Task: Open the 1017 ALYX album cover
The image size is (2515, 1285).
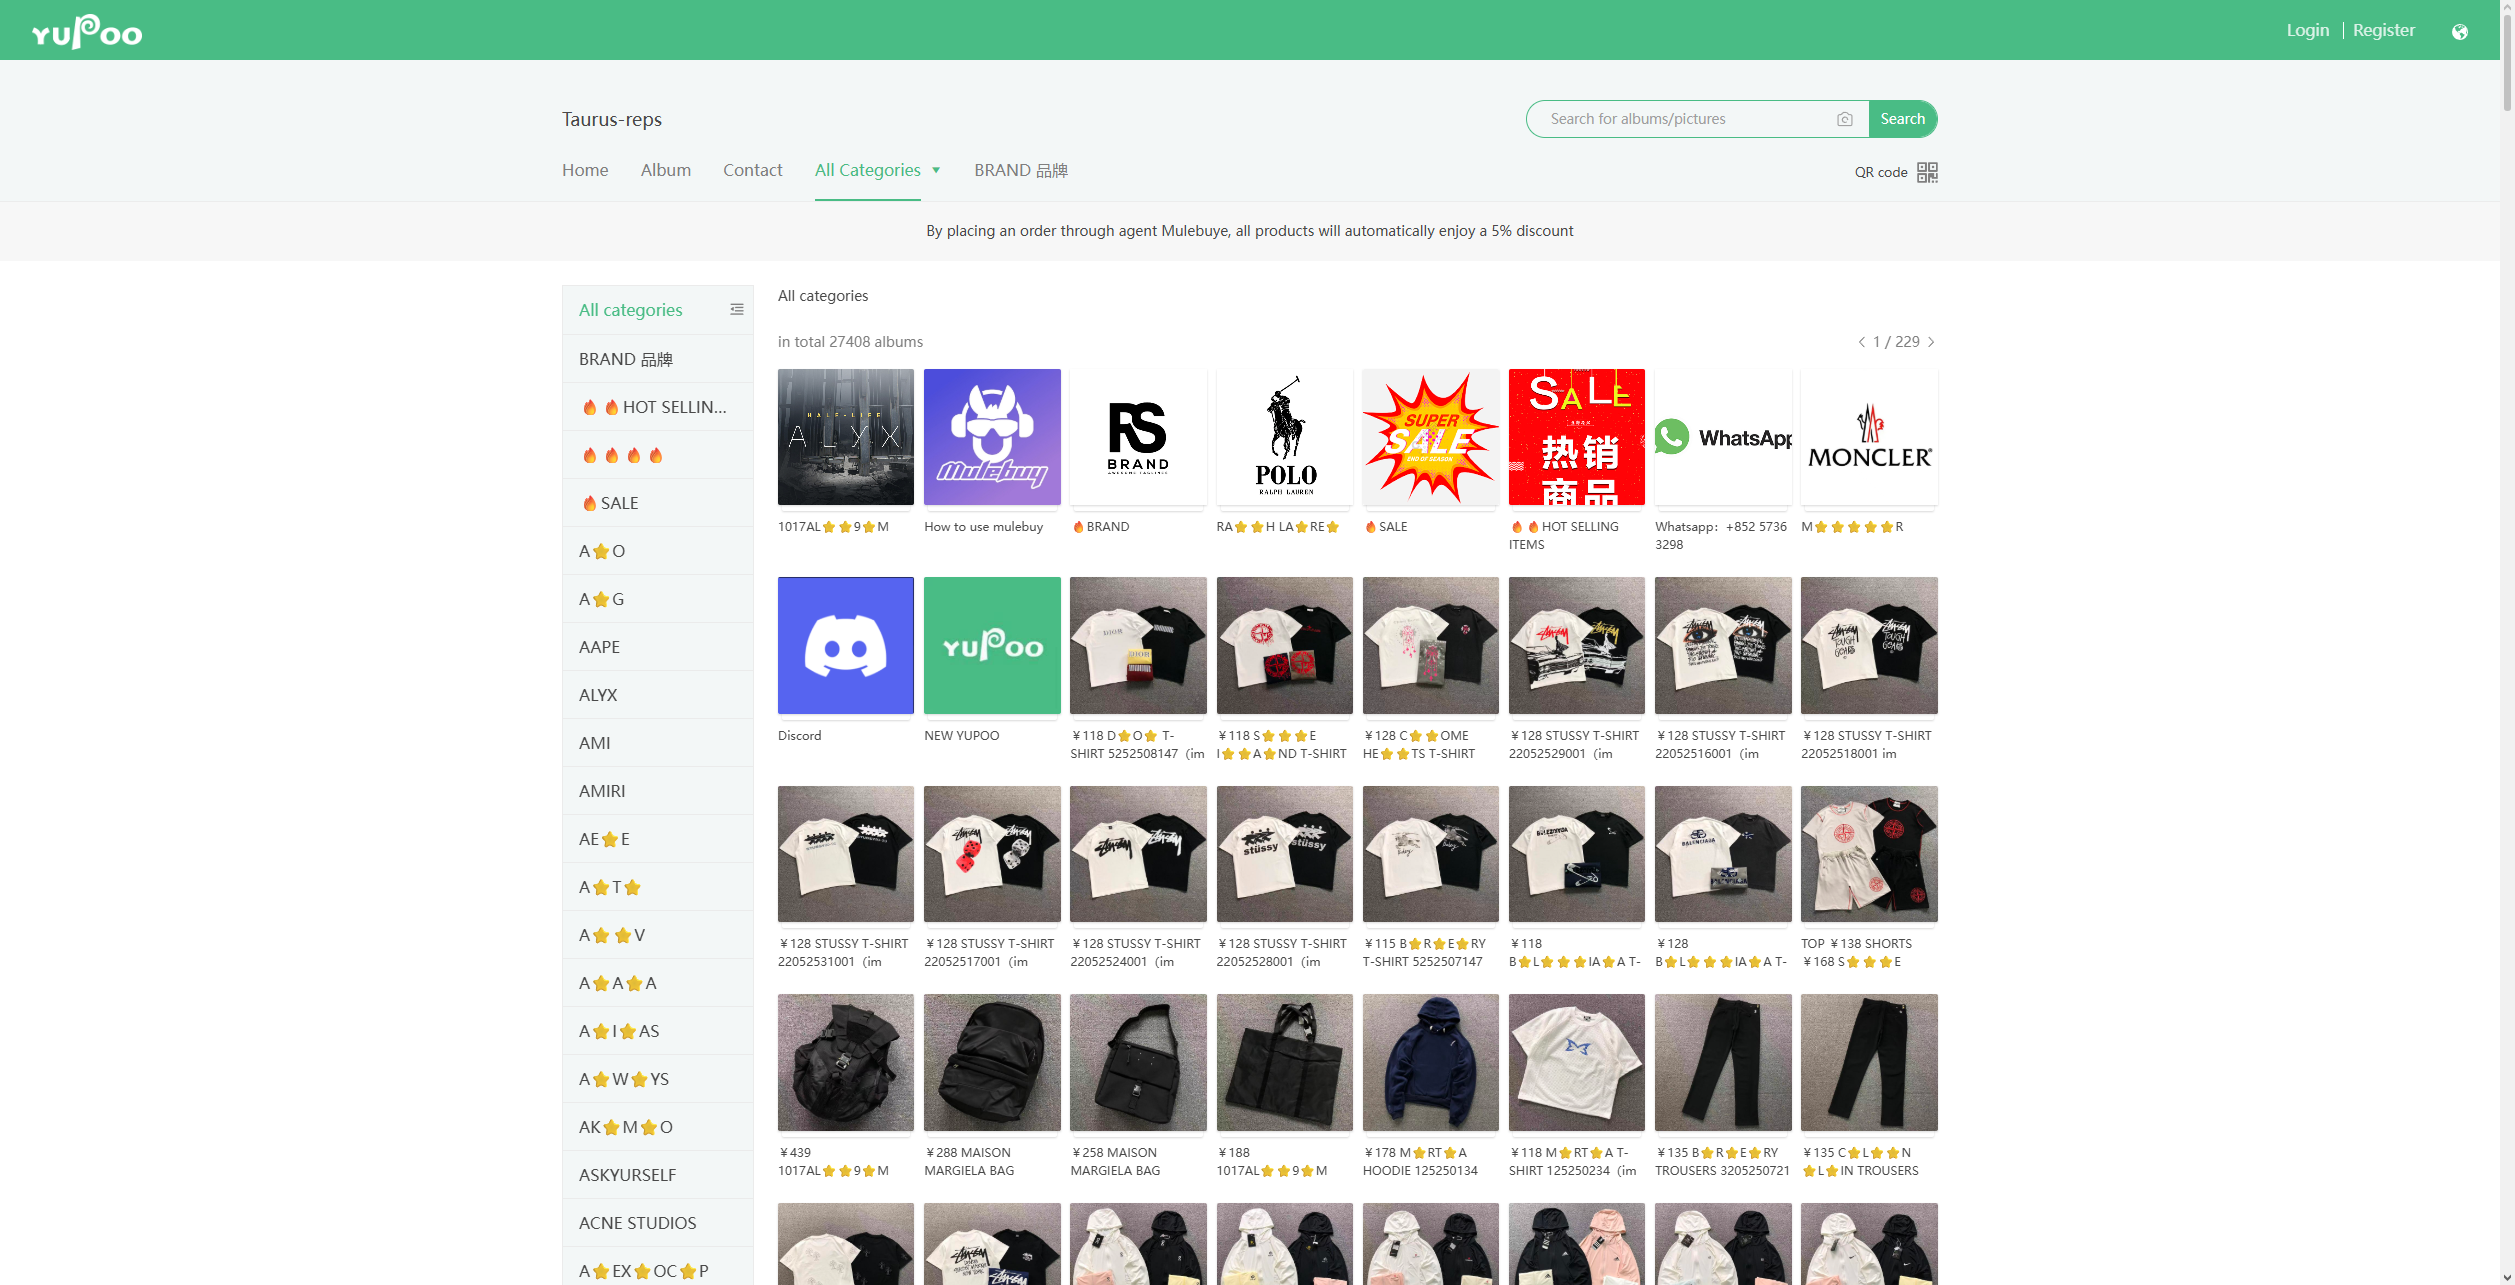Action: point(846,437)
